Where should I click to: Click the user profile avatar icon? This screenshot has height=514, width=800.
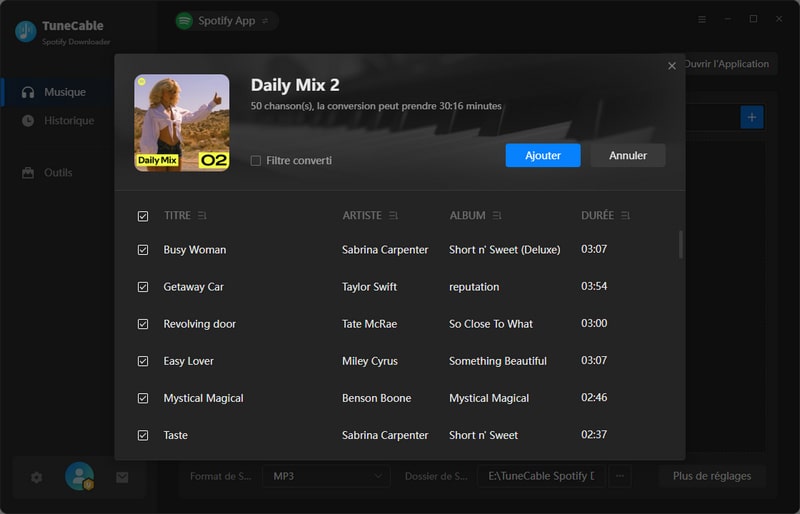pos(79,477)
